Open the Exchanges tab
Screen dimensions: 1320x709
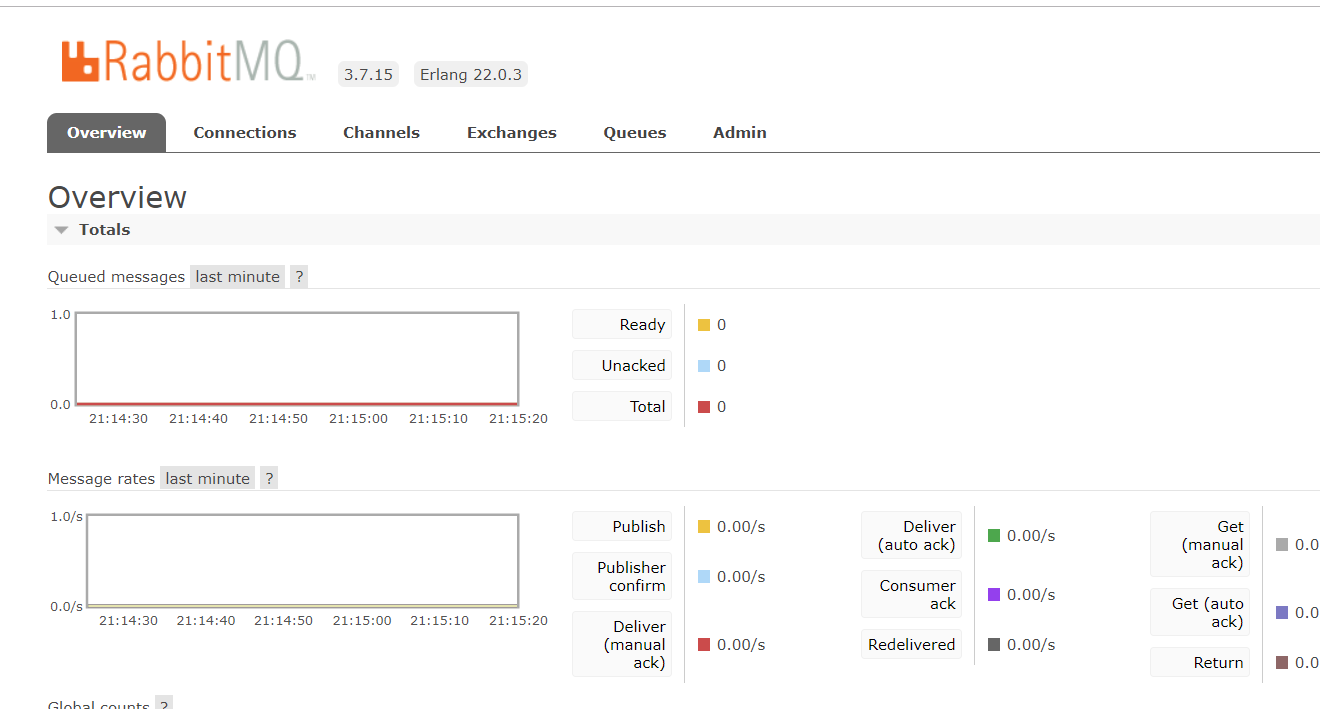[511, 132]
